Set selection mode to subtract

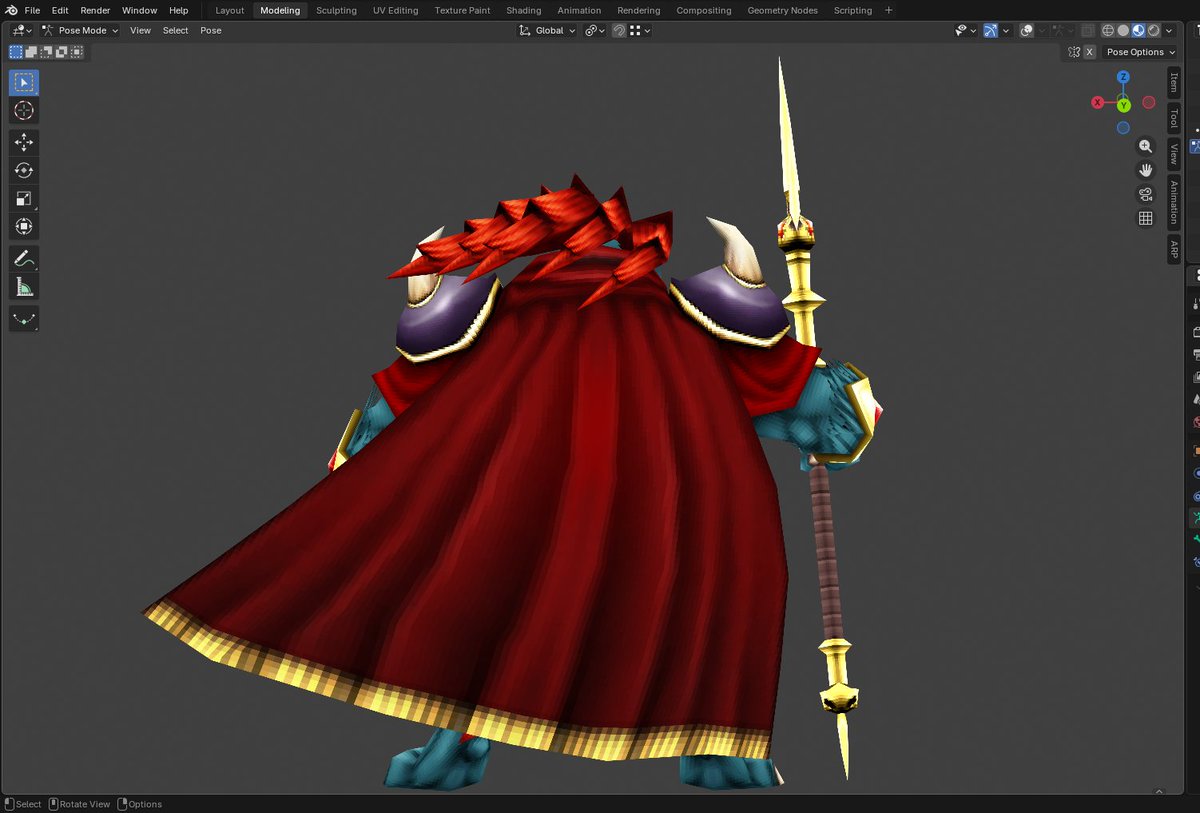point(46,51)
